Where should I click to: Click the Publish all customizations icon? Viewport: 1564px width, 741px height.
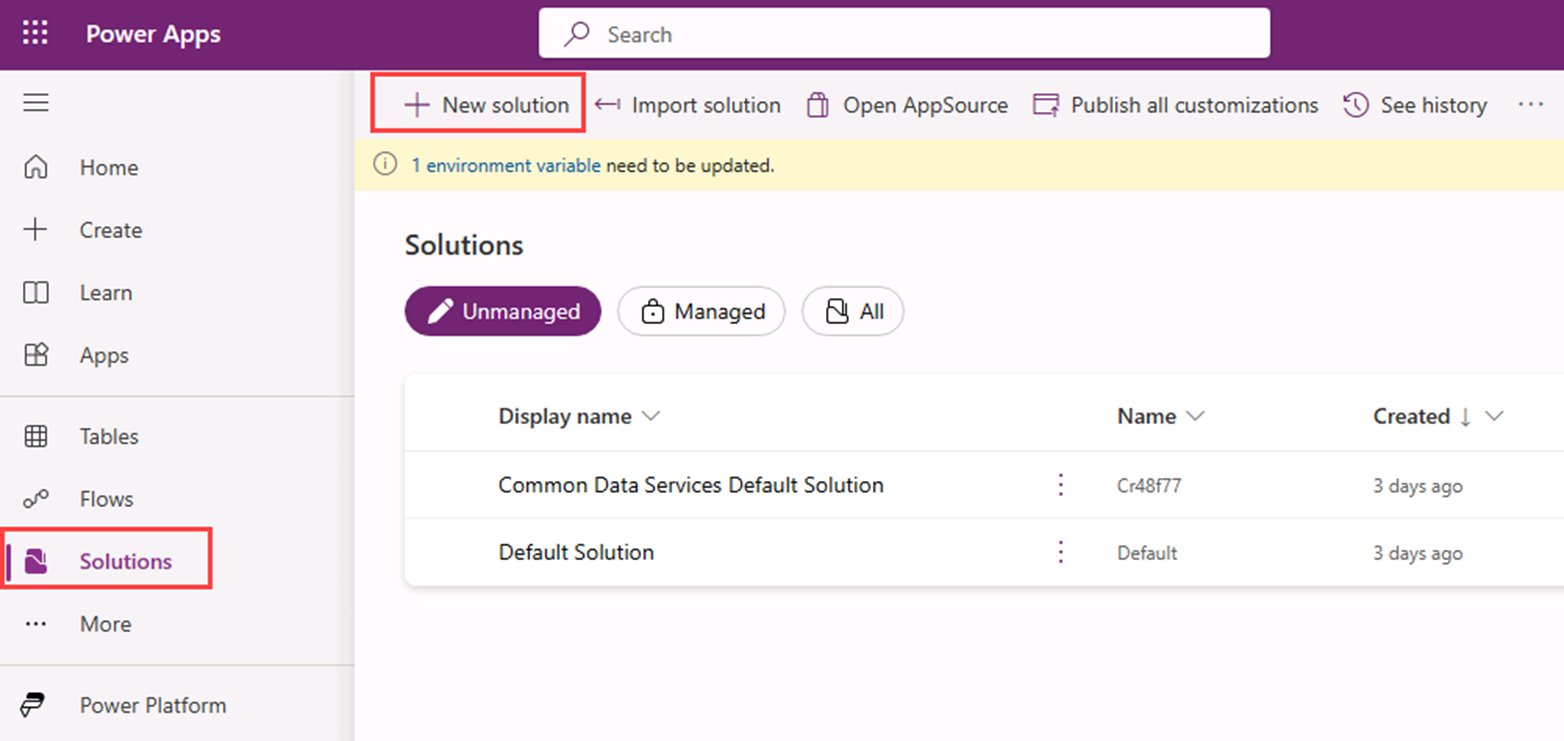point(1046,105)
